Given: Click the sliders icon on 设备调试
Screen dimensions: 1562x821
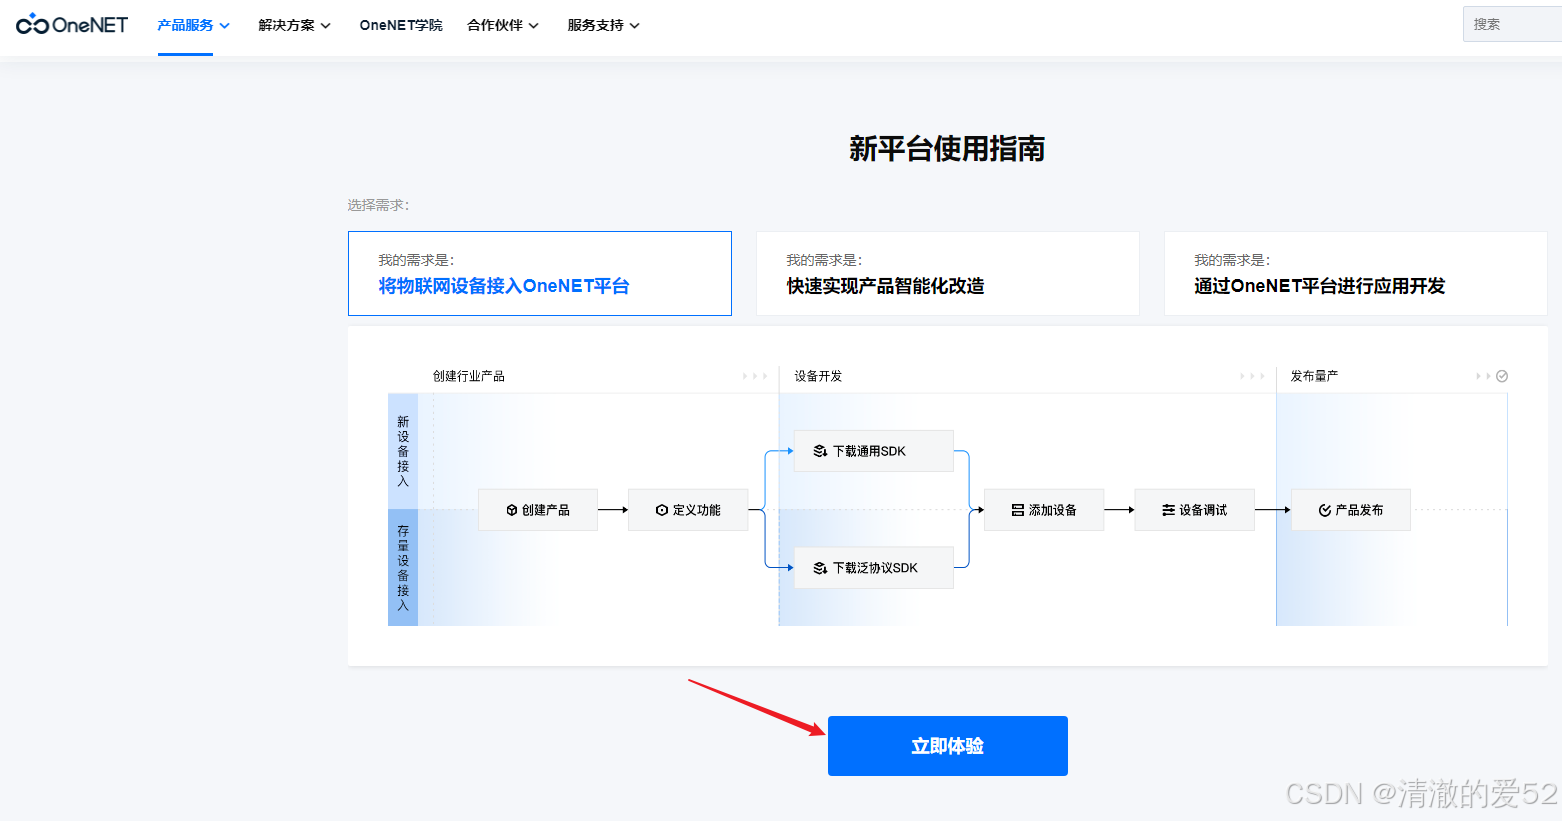Looking at the screenshot, I should tap(1168, 510).
